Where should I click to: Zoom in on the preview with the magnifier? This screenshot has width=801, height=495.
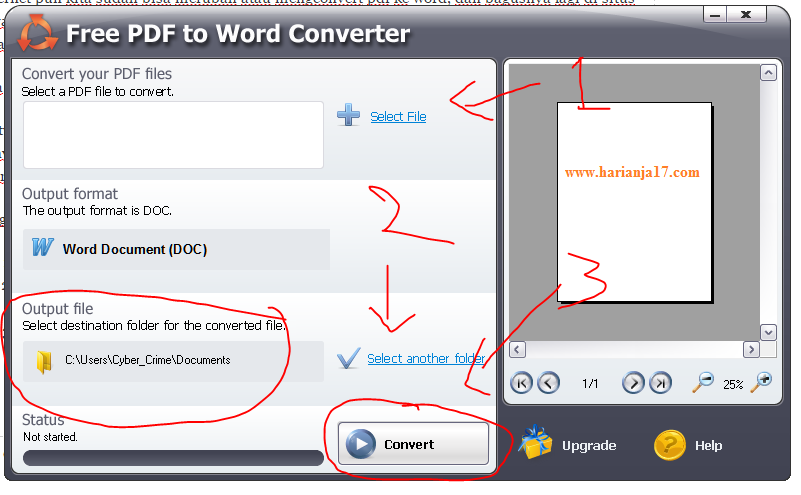[x=761, y=382]
